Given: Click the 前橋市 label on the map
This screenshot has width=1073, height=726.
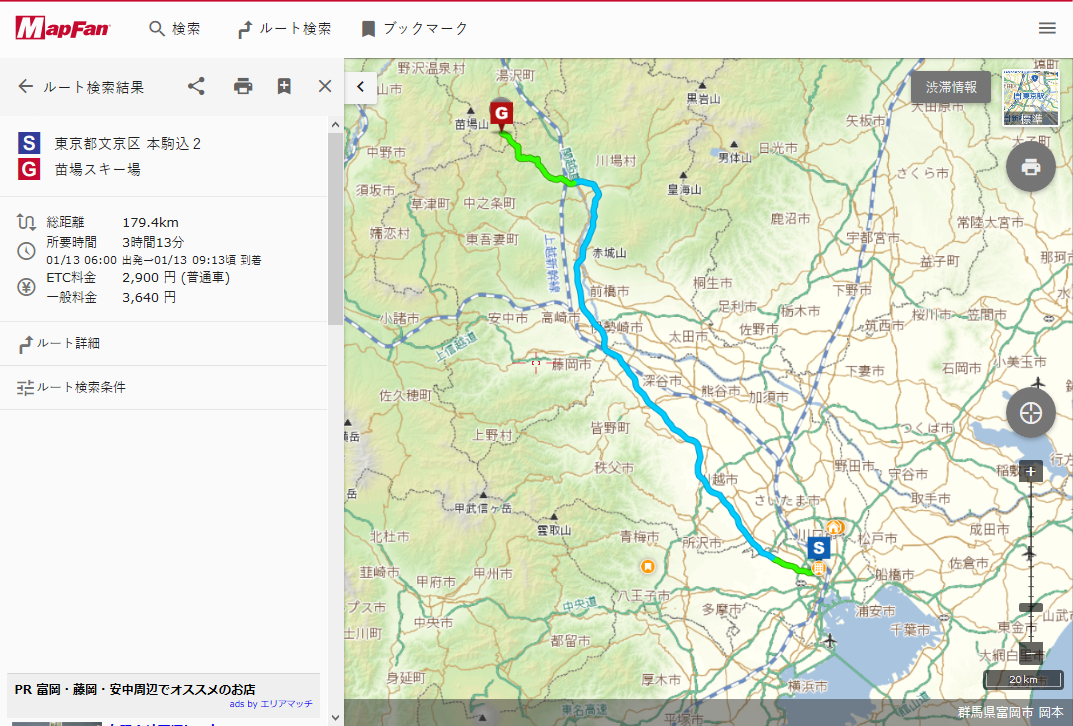Looking at the screenshot, I should point(609,291).
